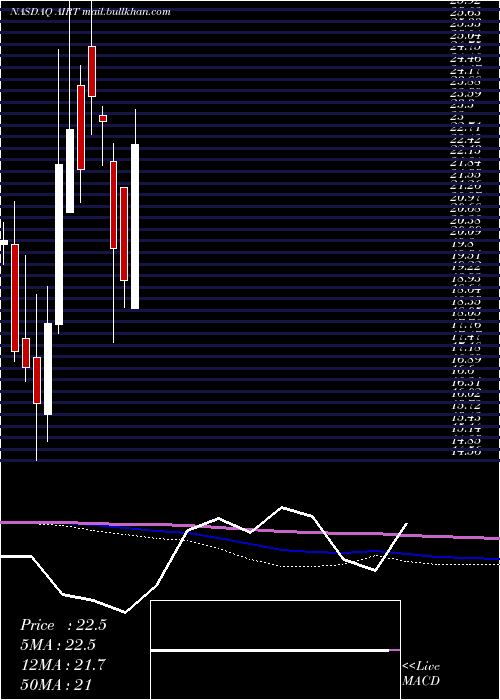Select the '50MA : 21' value
This screenshot has width=500, height=700.
point(56,684)
